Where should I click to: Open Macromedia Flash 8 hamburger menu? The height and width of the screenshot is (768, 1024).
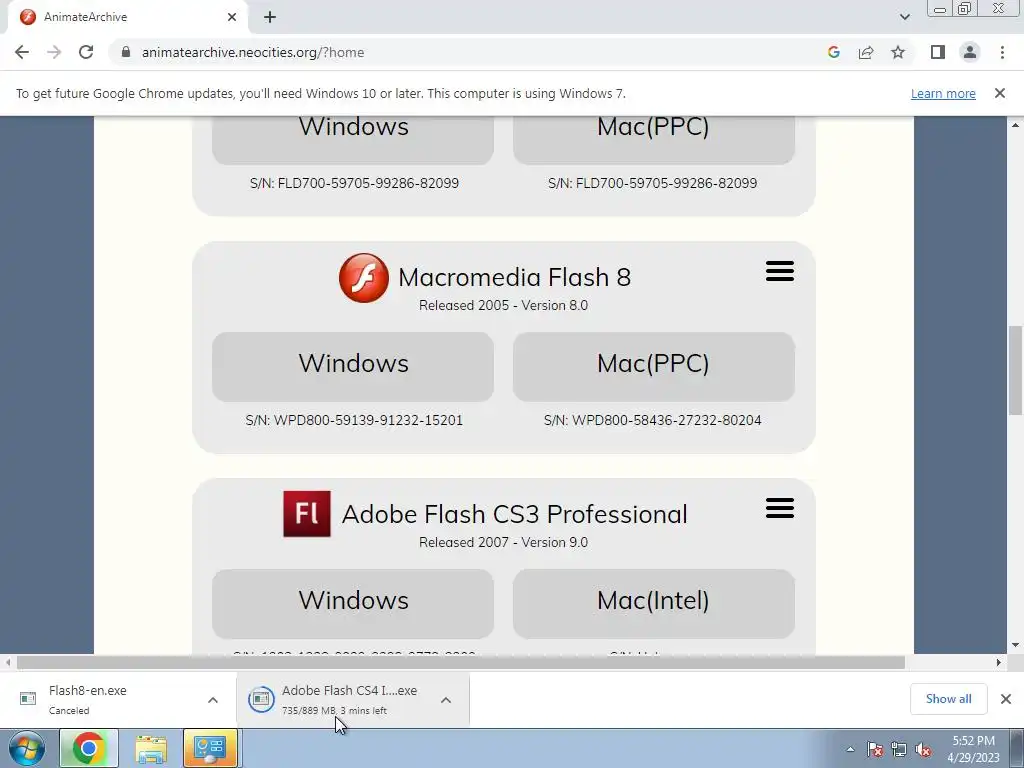pos(780,271)
